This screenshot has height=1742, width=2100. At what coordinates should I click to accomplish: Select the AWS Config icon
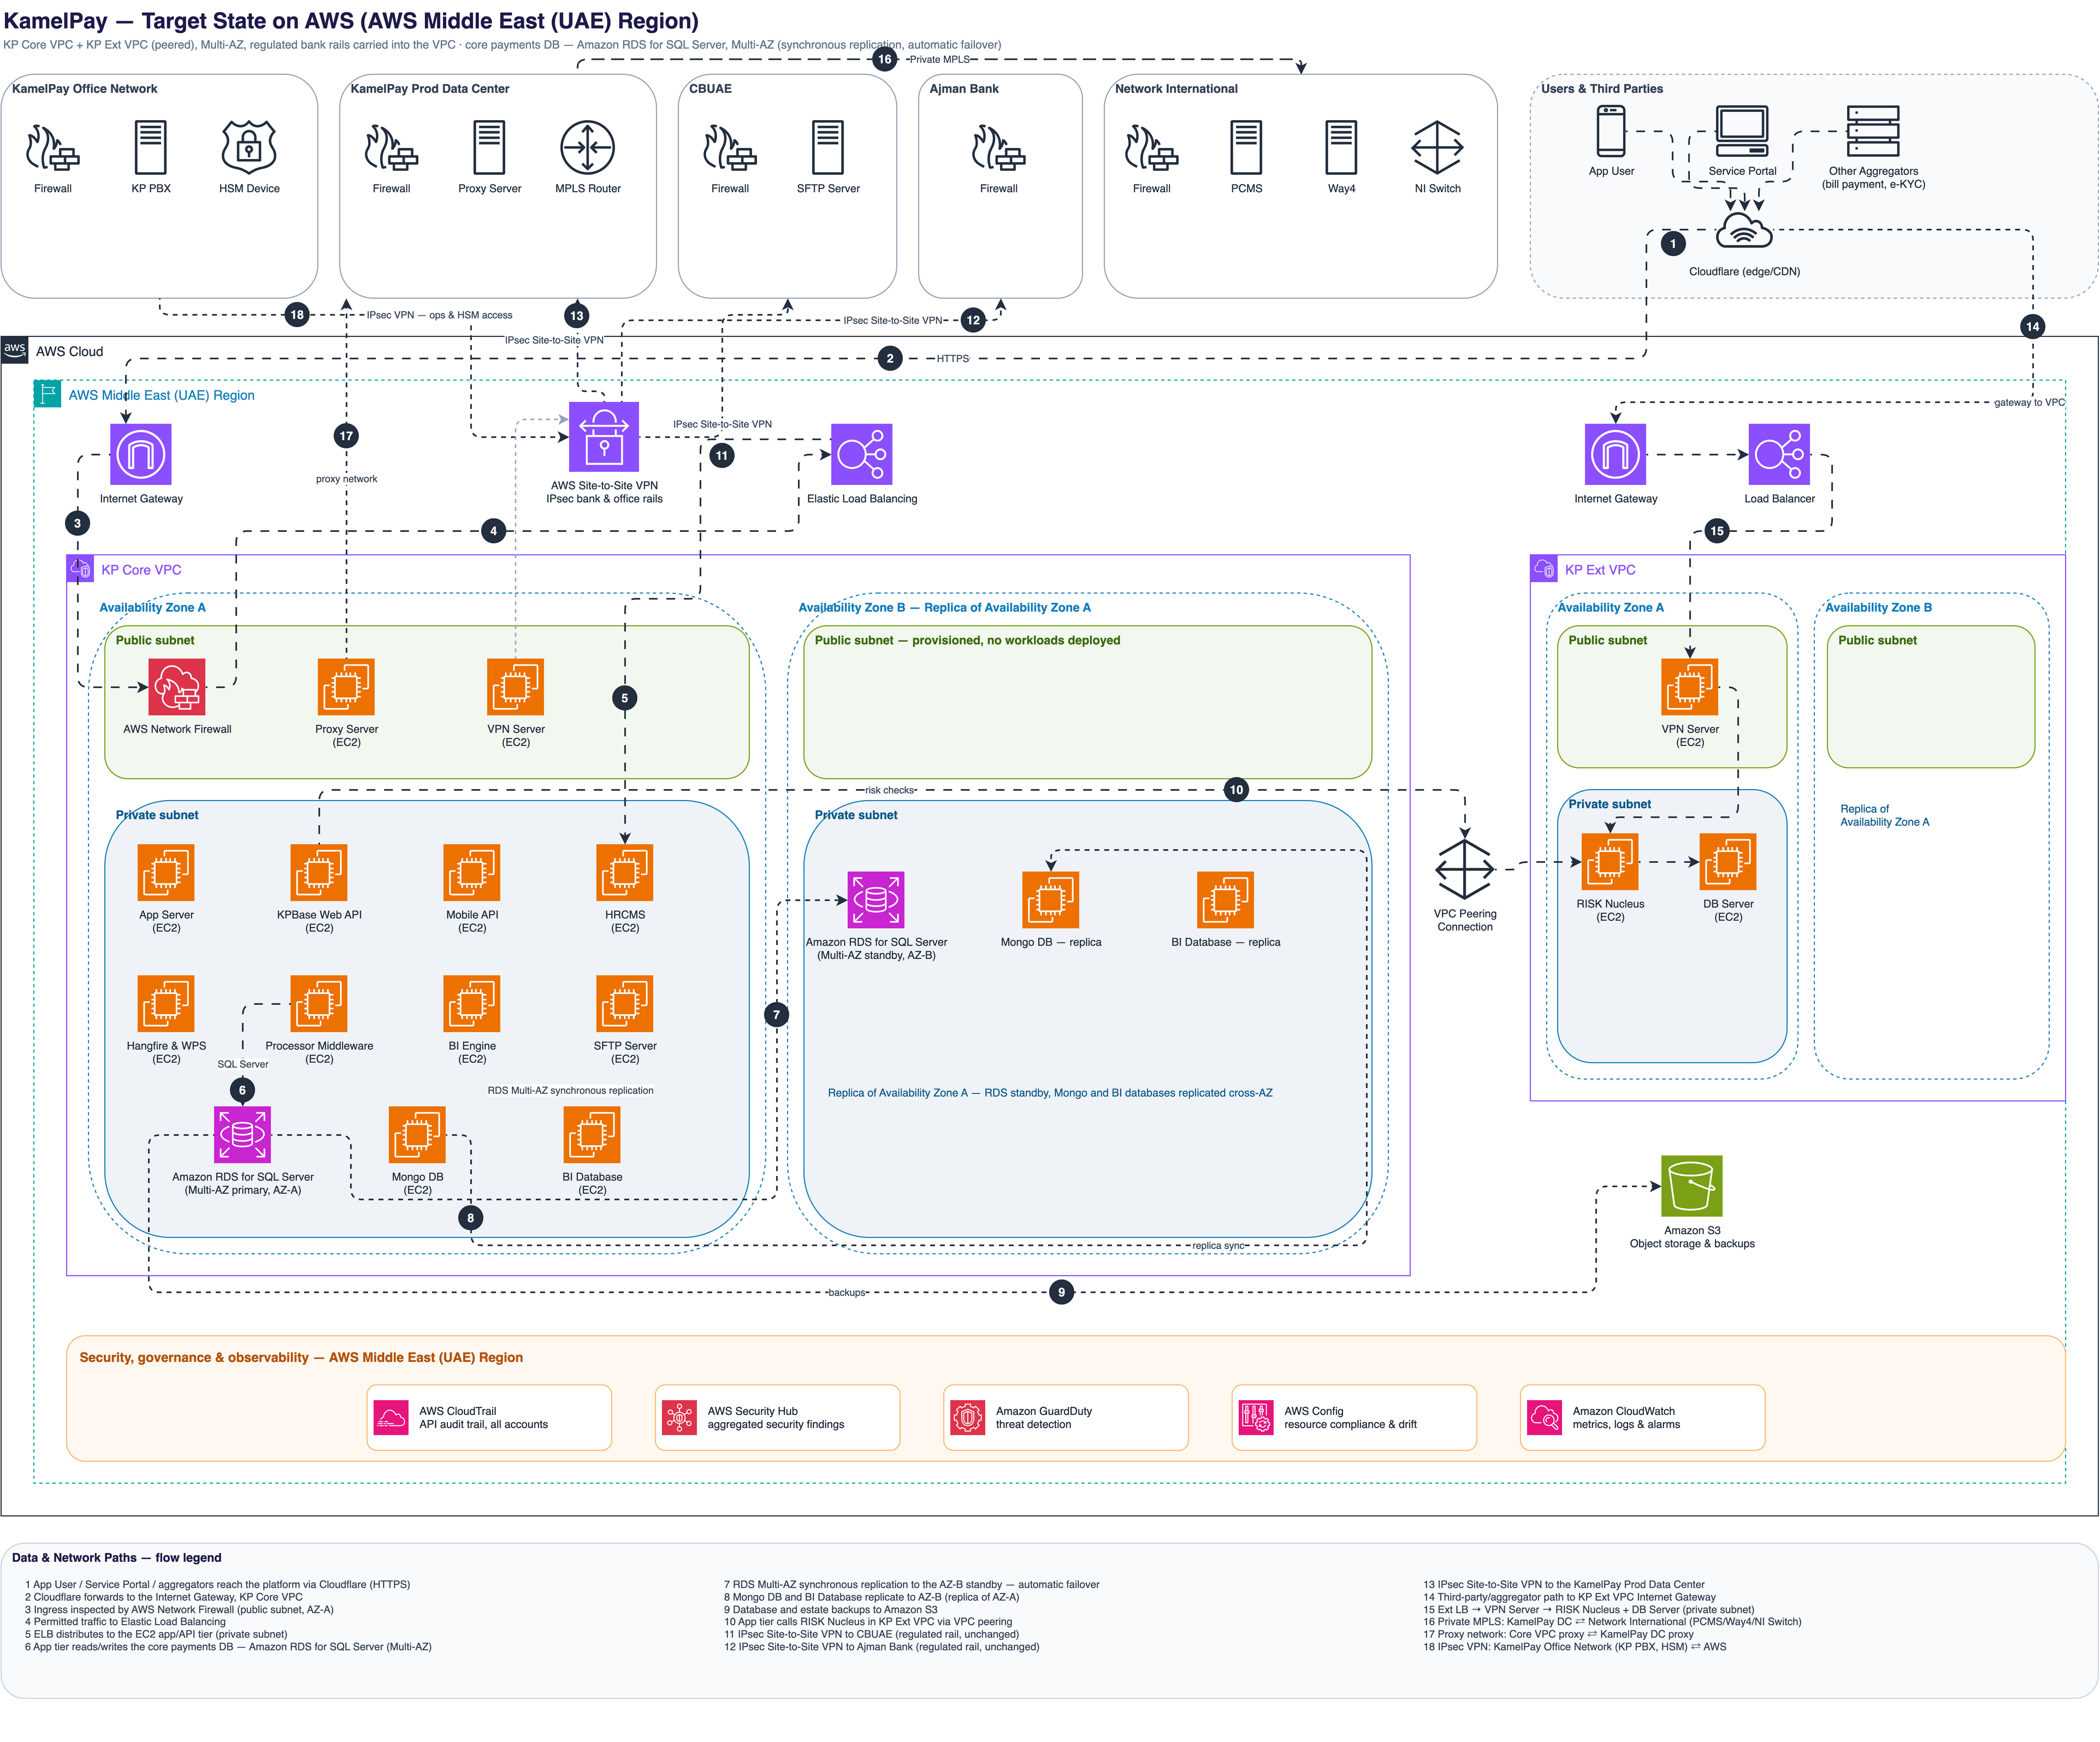[1256, 1418]
